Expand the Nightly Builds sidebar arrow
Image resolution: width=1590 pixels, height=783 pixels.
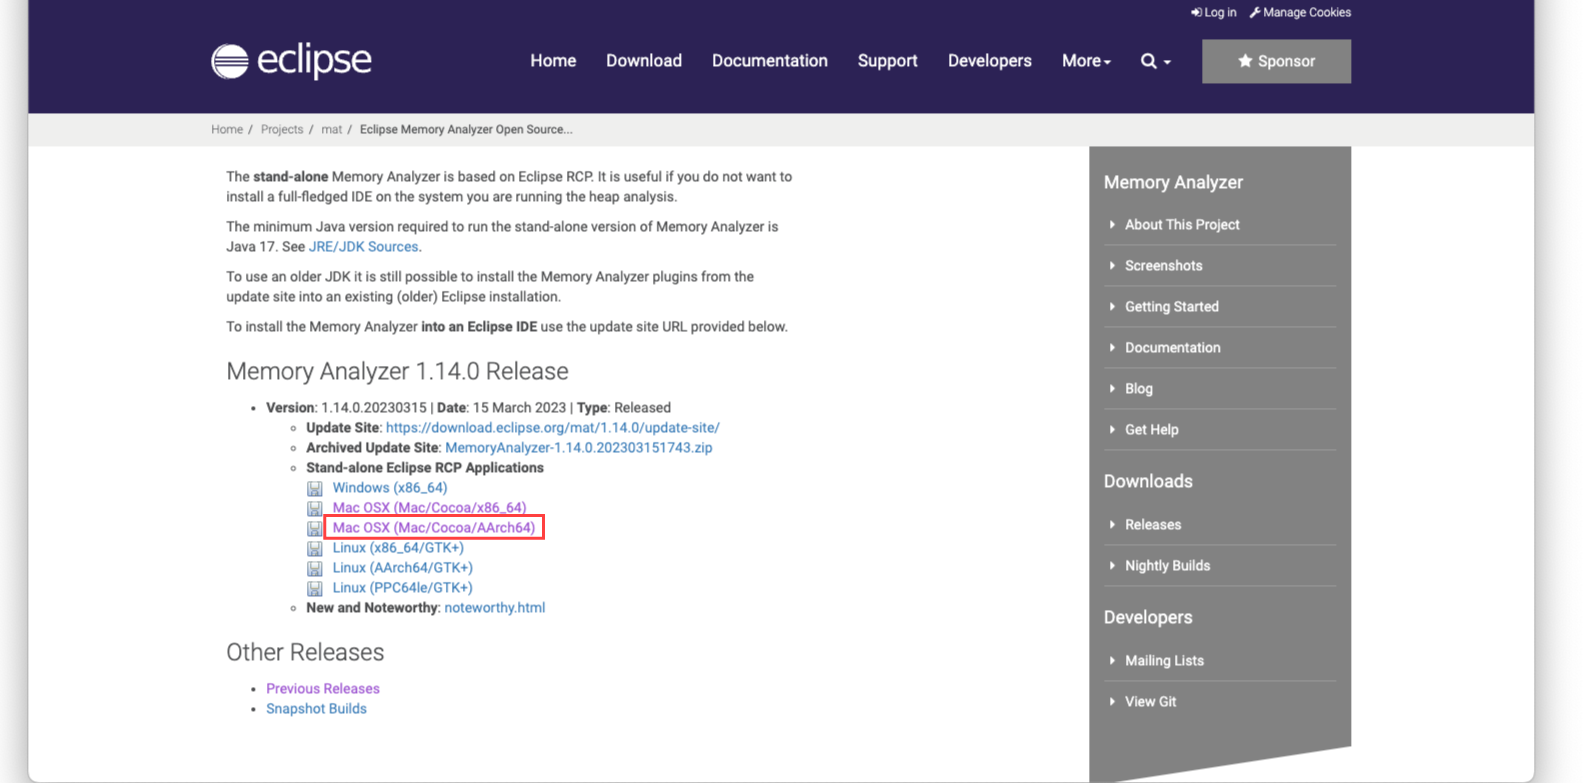(x=1112, y=565)
